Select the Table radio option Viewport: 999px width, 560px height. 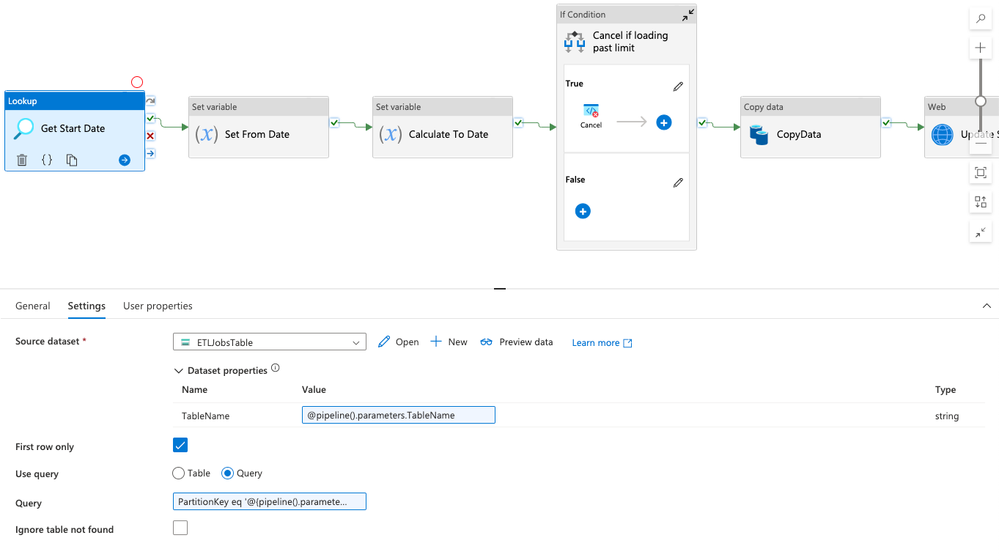[x=179, y=473]
